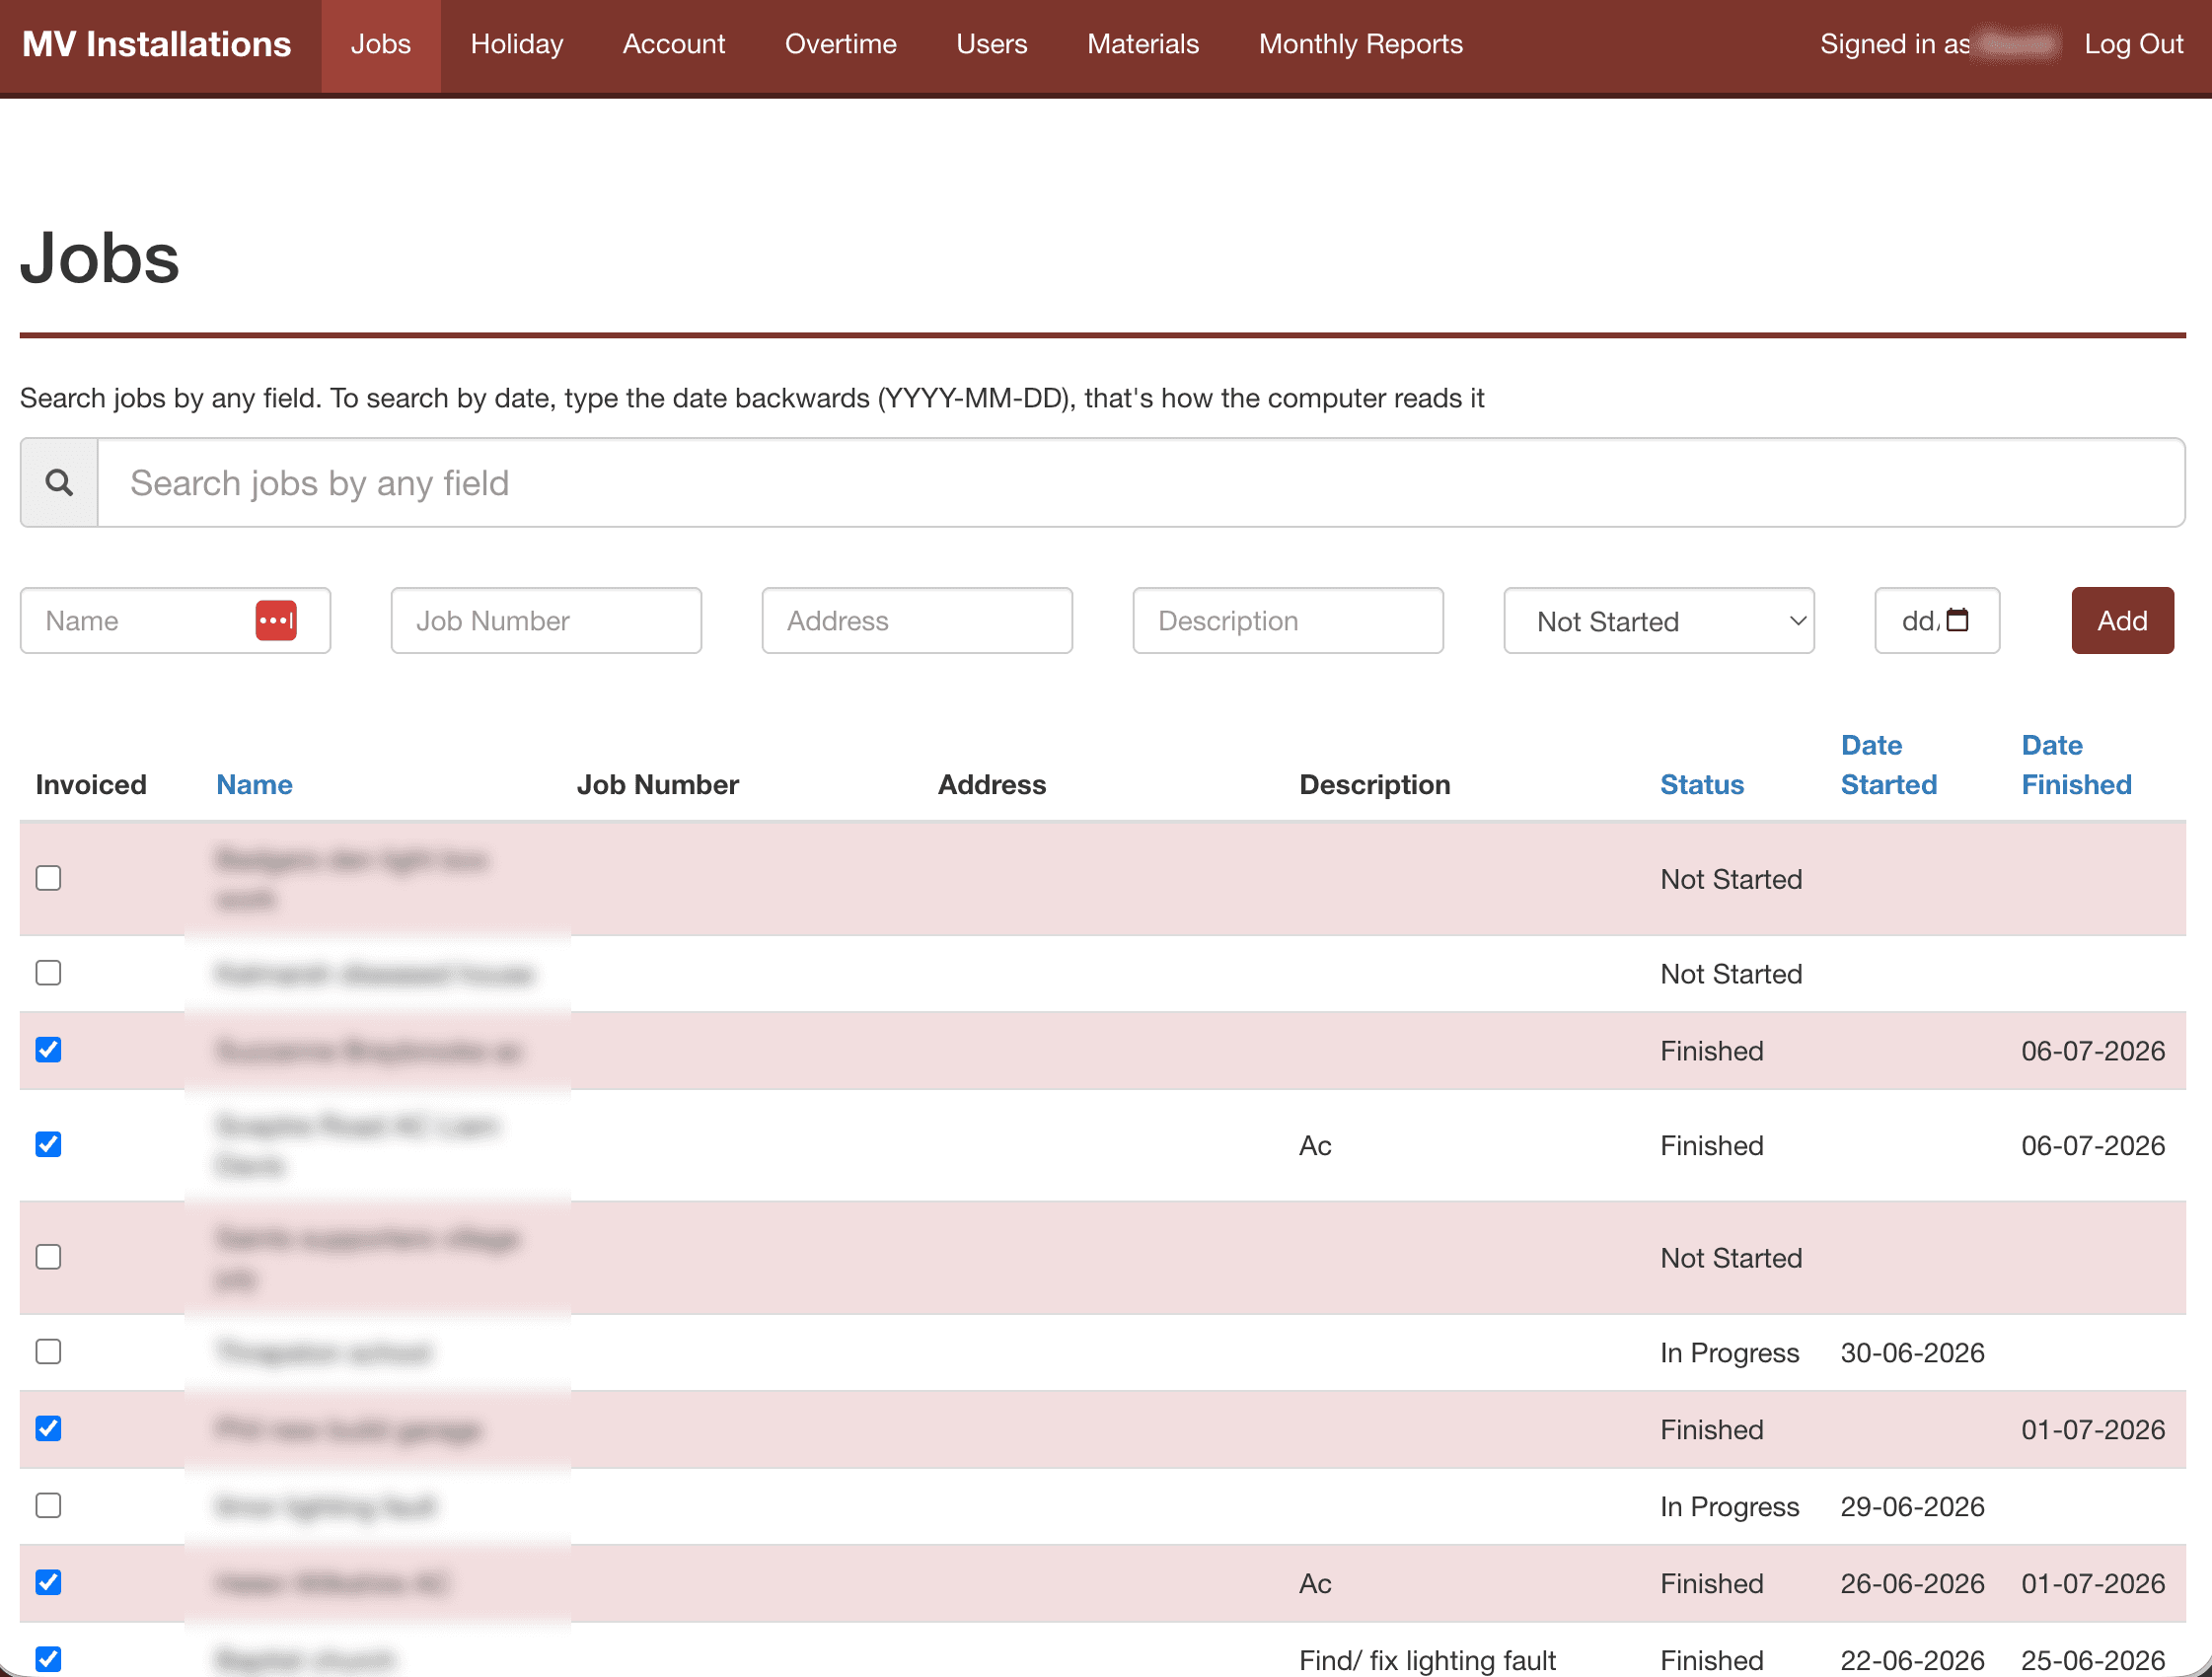Click the 26-06-2026 date started cell

click(x=1912, y=1584)
